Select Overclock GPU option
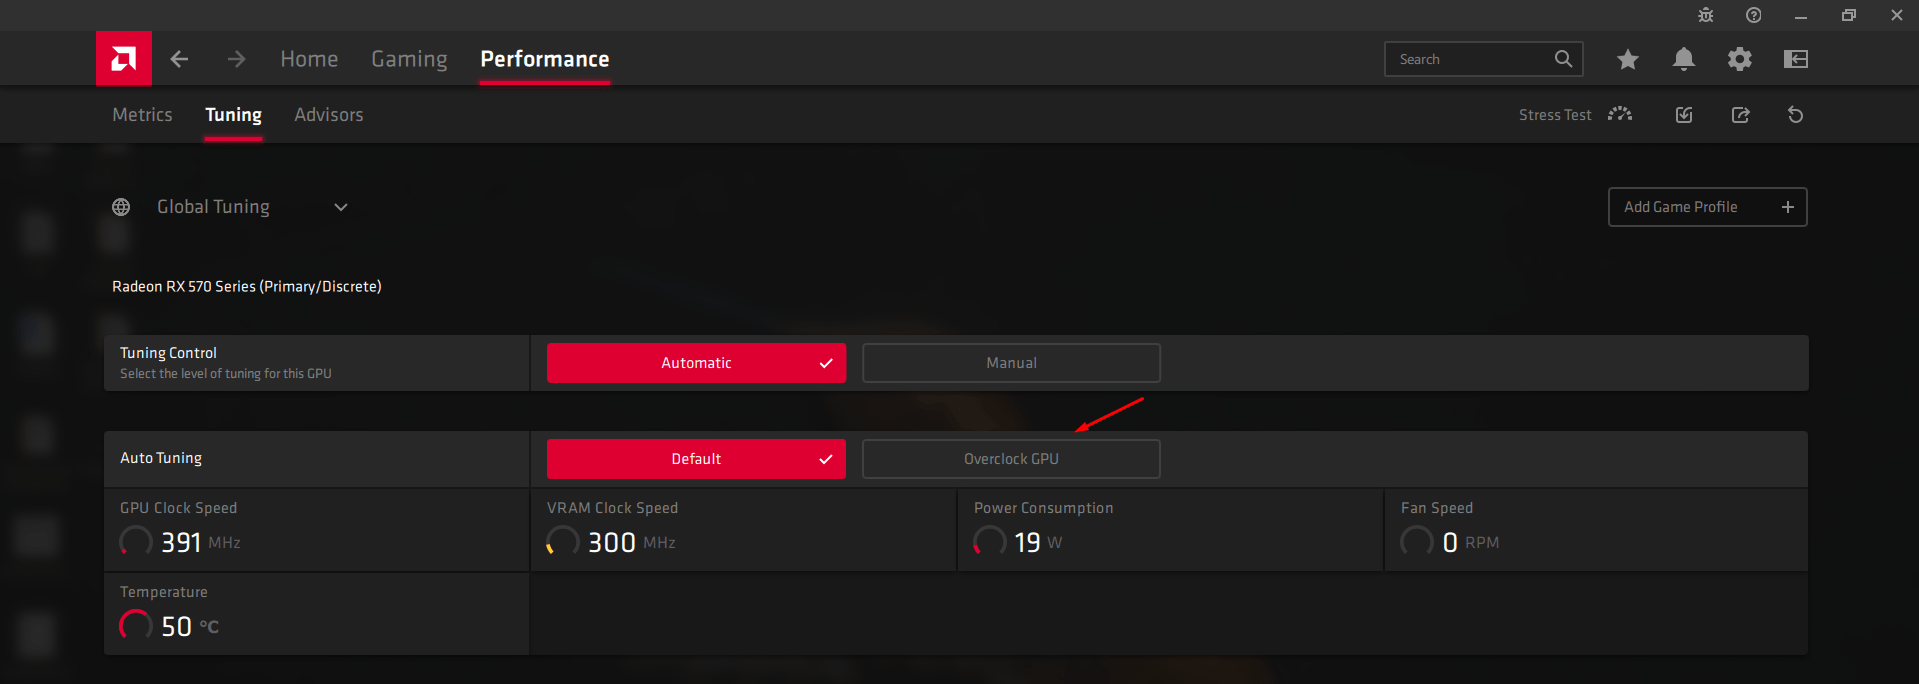 [1011, 459]
